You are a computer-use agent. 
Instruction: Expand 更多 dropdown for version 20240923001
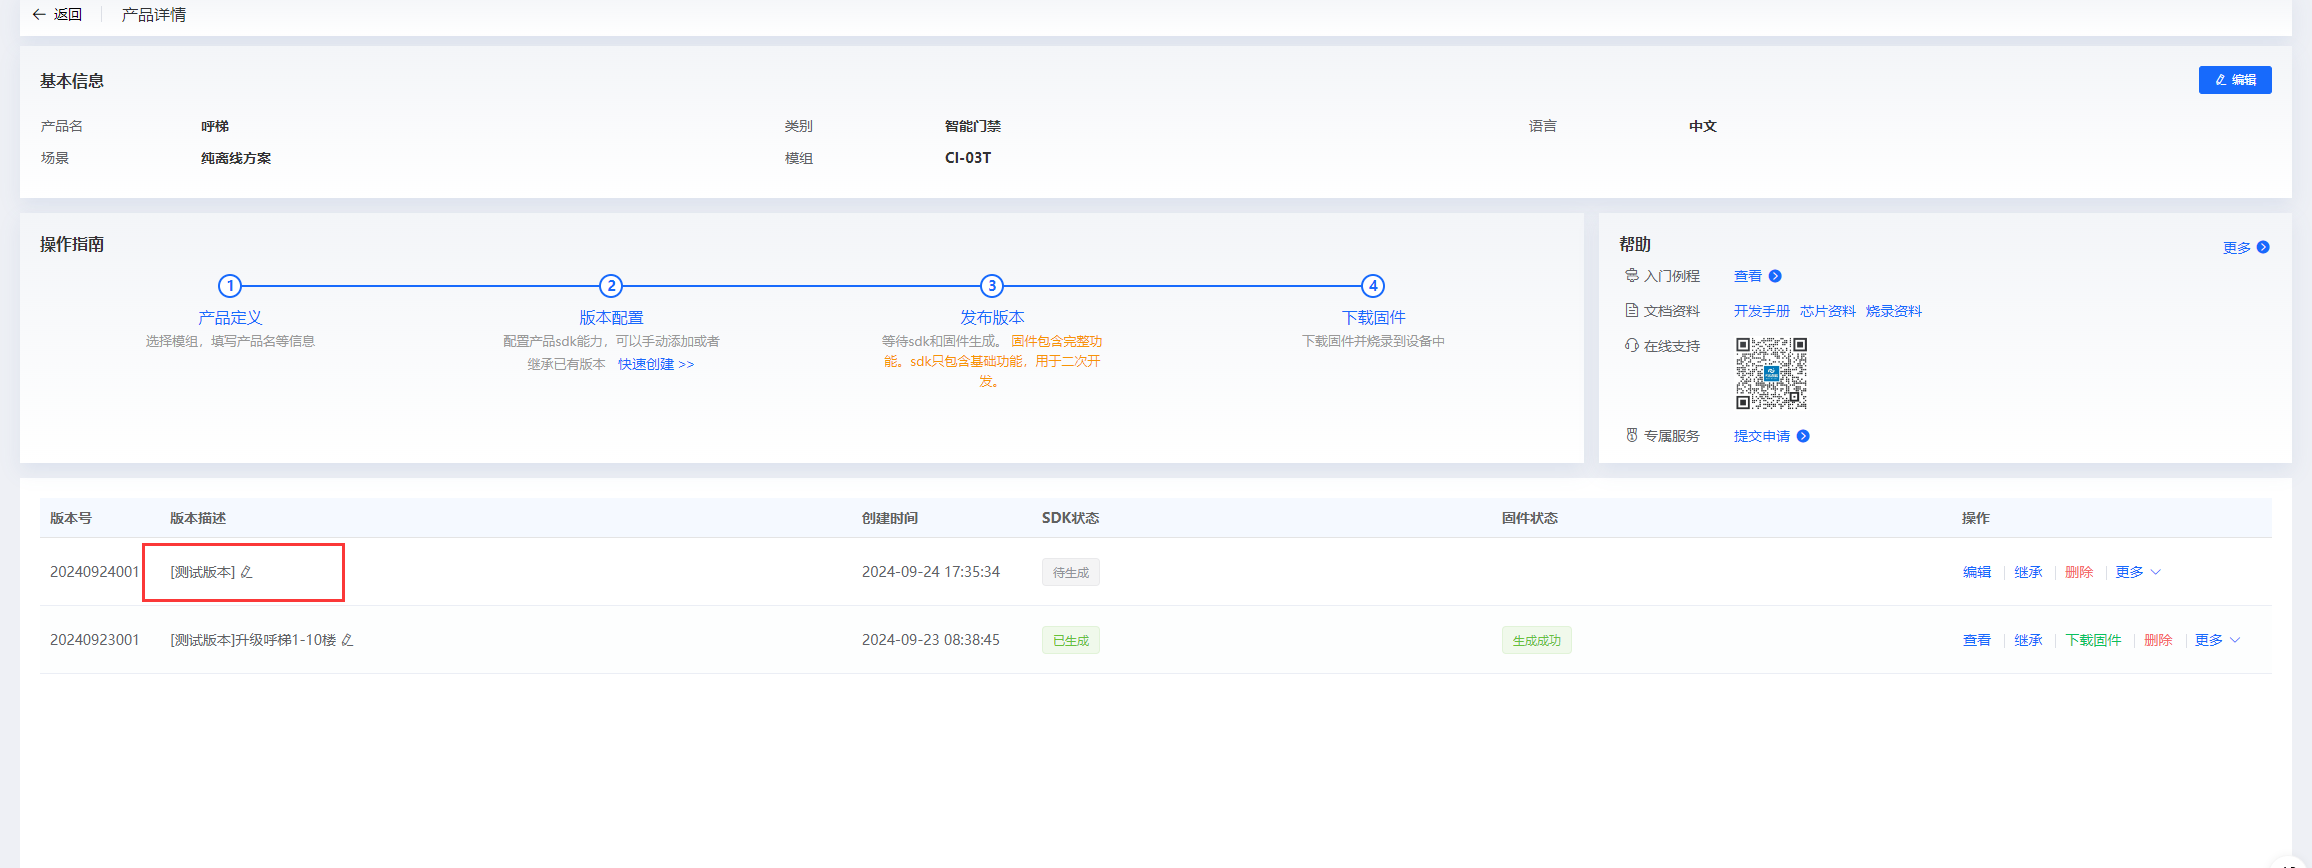[2217, 640]
